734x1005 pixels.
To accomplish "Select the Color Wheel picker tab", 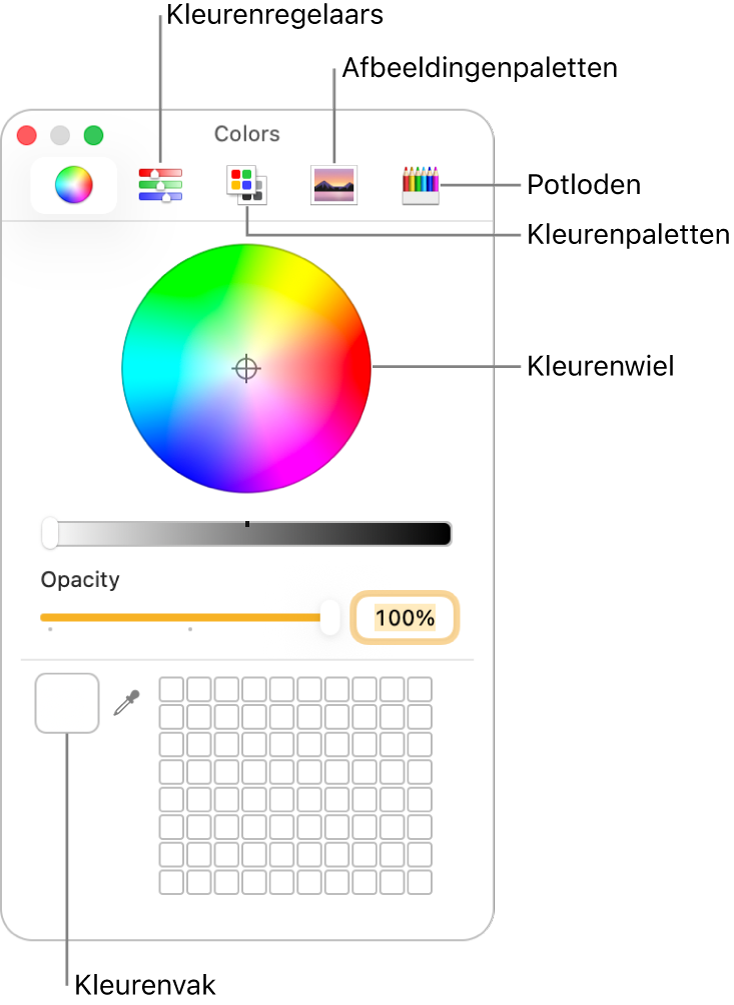I will point(73,185).
